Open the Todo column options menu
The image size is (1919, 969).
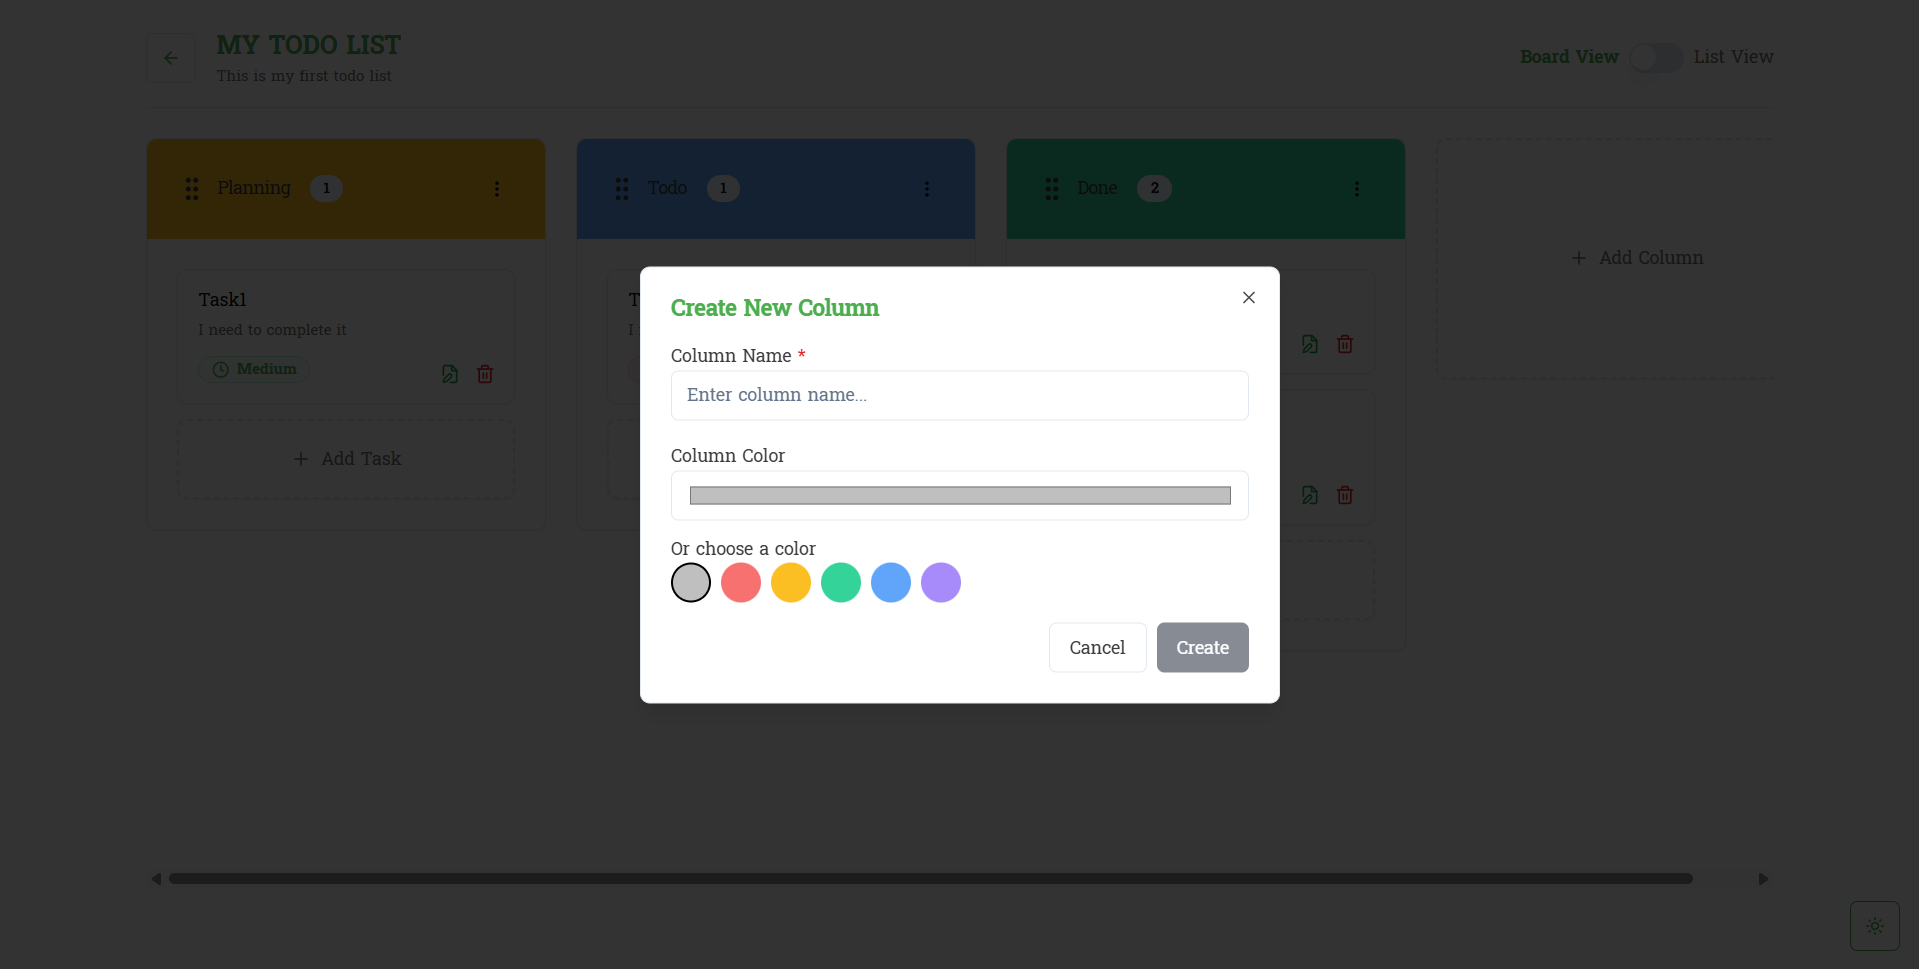tap(927, 189)
